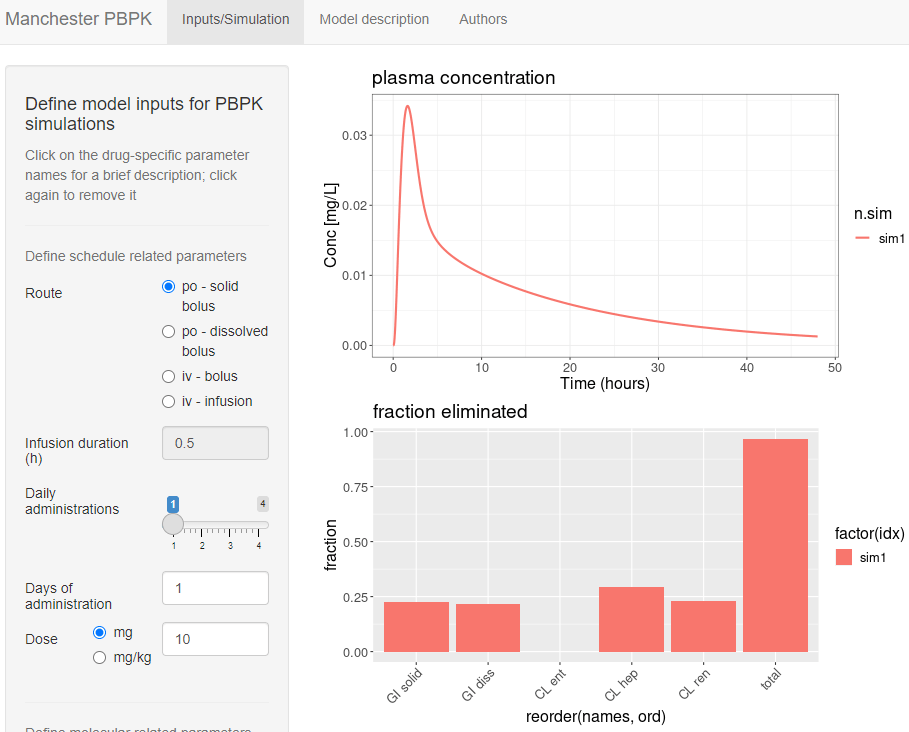Click the sim1 line legend key in plasma plot
This screenshot has width=909, height=732.
tap(862, 238)
